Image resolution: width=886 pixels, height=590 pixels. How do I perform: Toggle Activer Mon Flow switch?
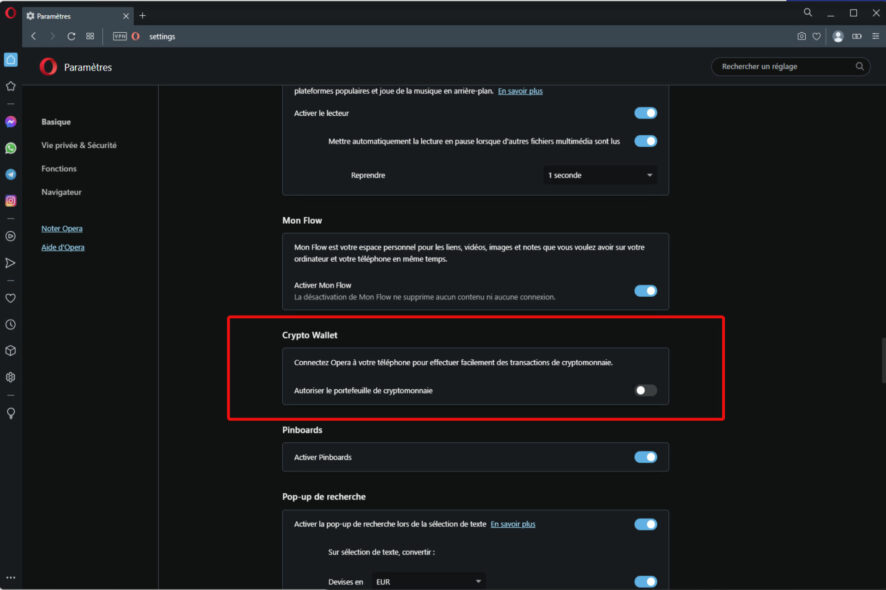(x=645, y=290)
